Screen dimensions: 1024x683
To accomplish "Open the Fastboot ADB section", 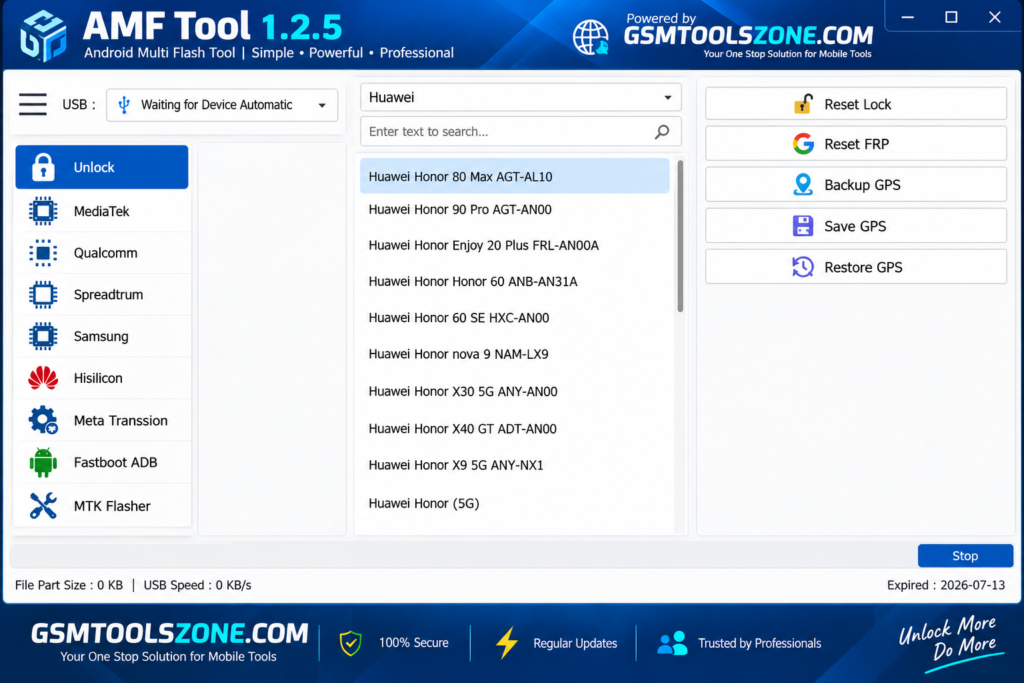I will click(103, 462).
